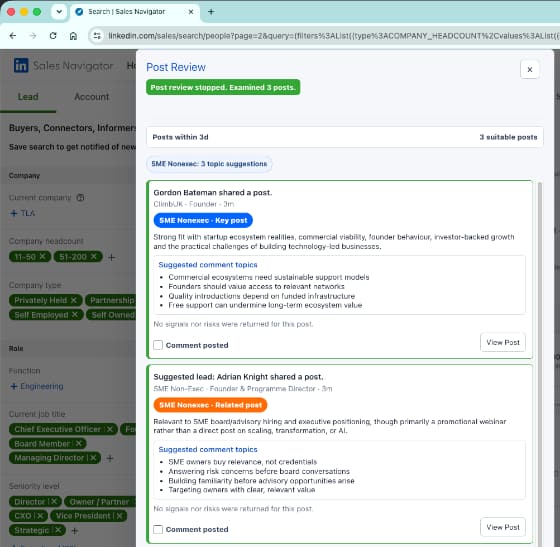560x547 pixels.
Task: Add another current job title
Action: pos(110,458)
